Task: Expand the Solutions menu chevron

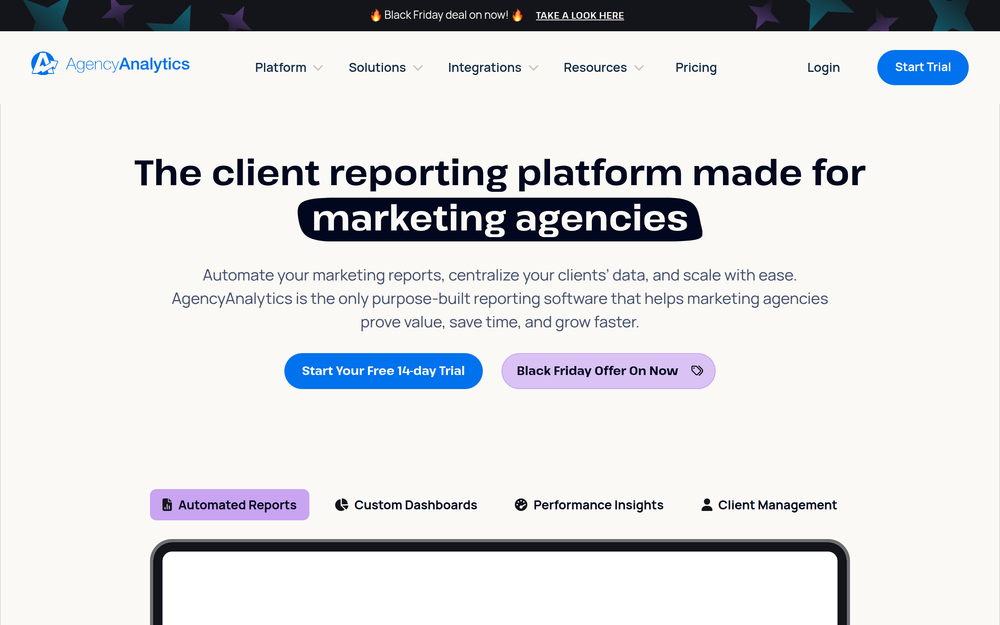Action: (418, 68)
